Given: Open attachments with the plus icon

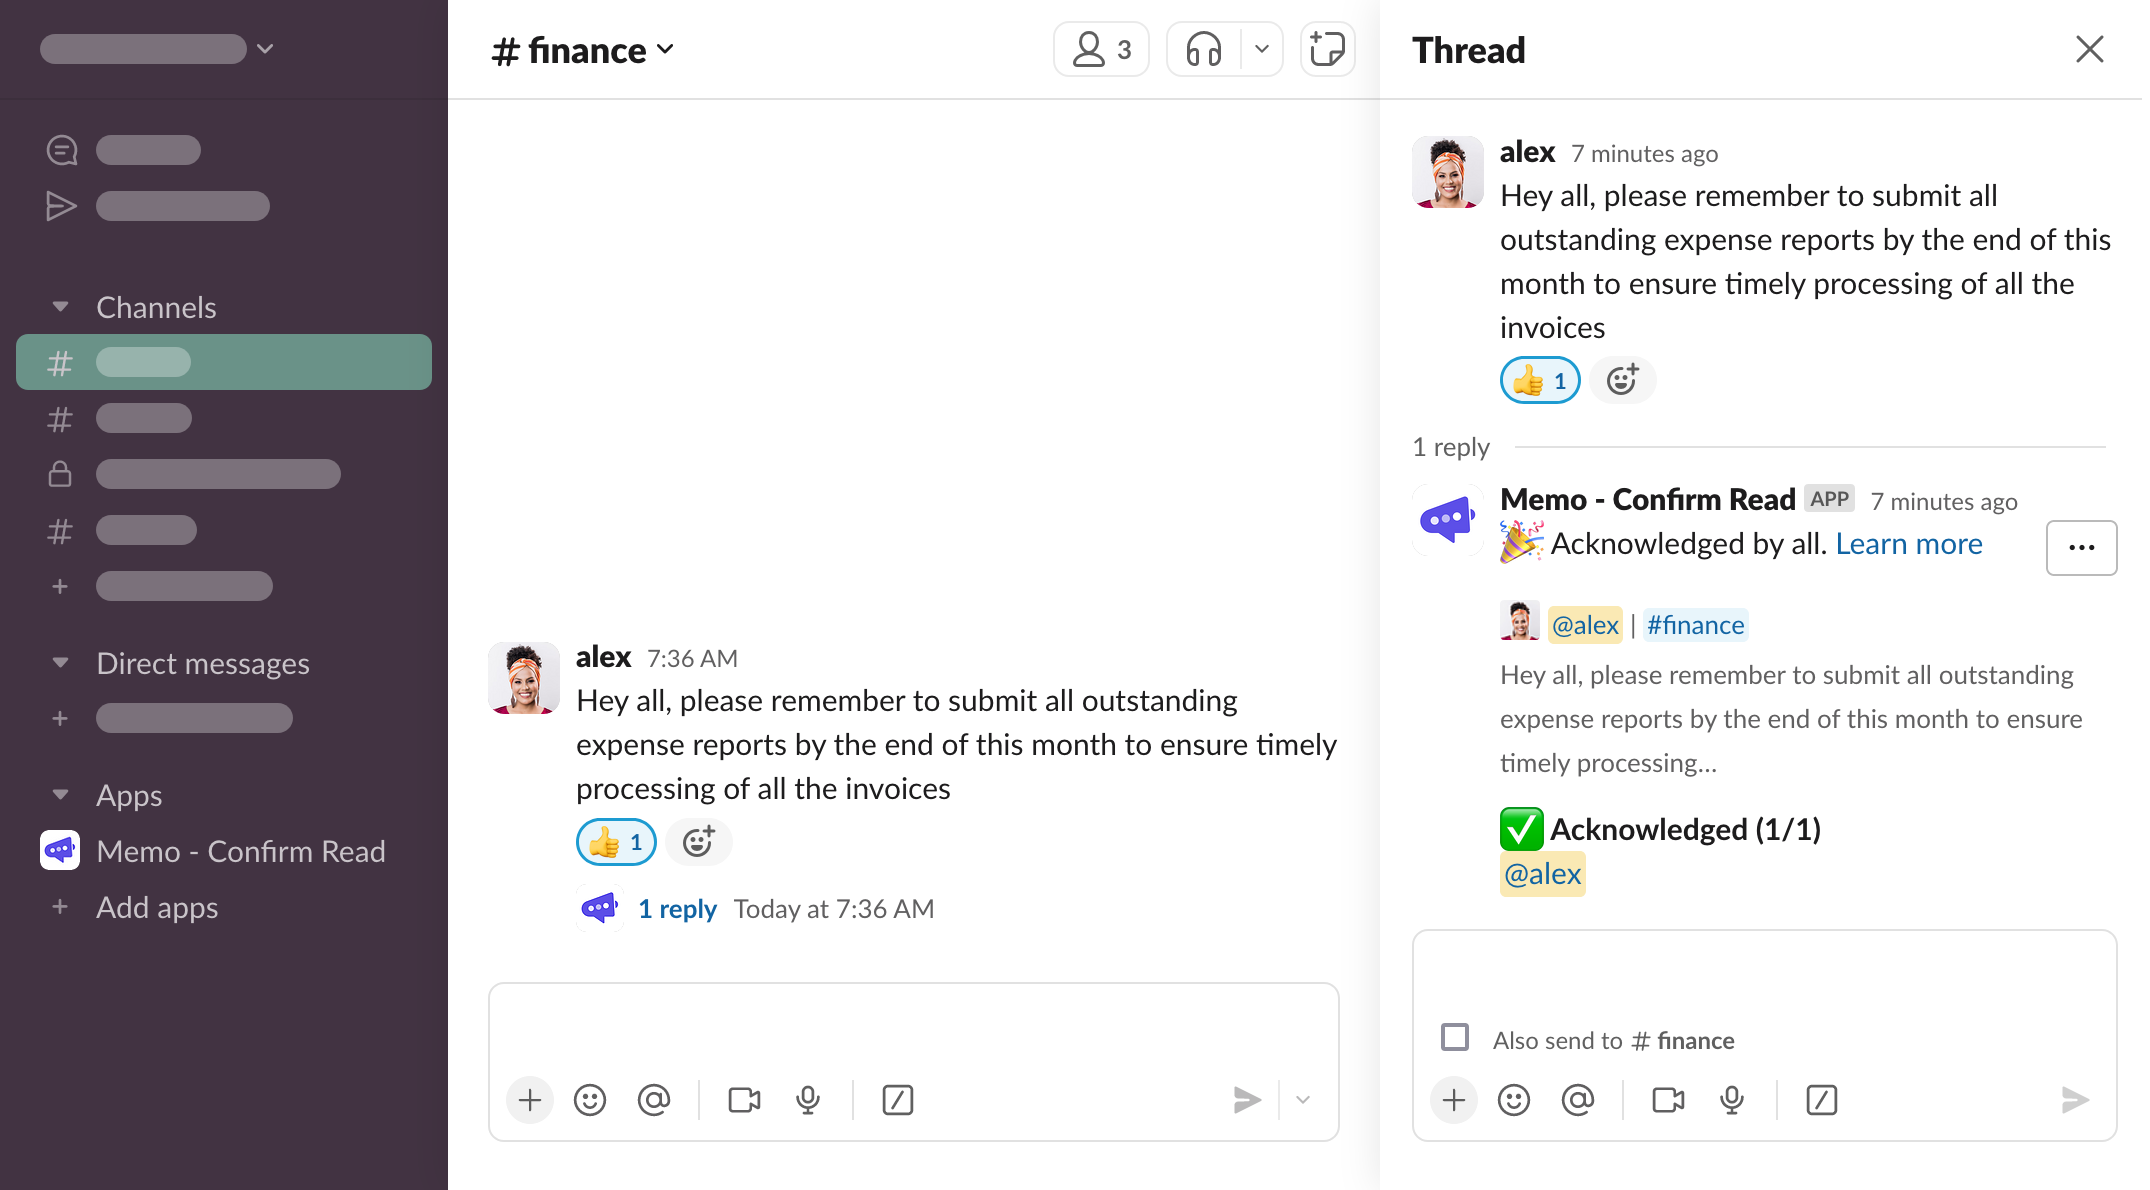Looking at the screenshot, I should (x=530, y=1100).
